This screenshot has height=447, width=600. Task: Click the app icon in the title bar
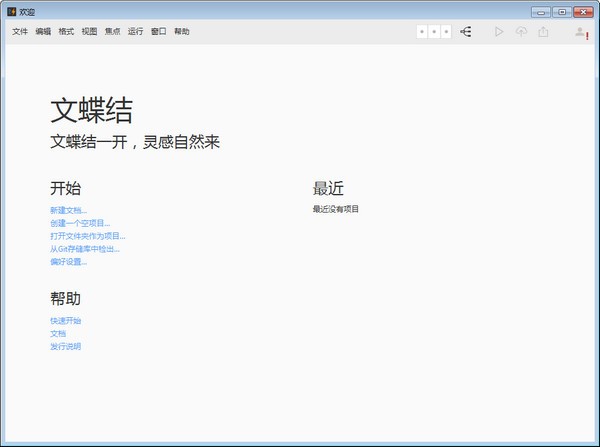11,12
